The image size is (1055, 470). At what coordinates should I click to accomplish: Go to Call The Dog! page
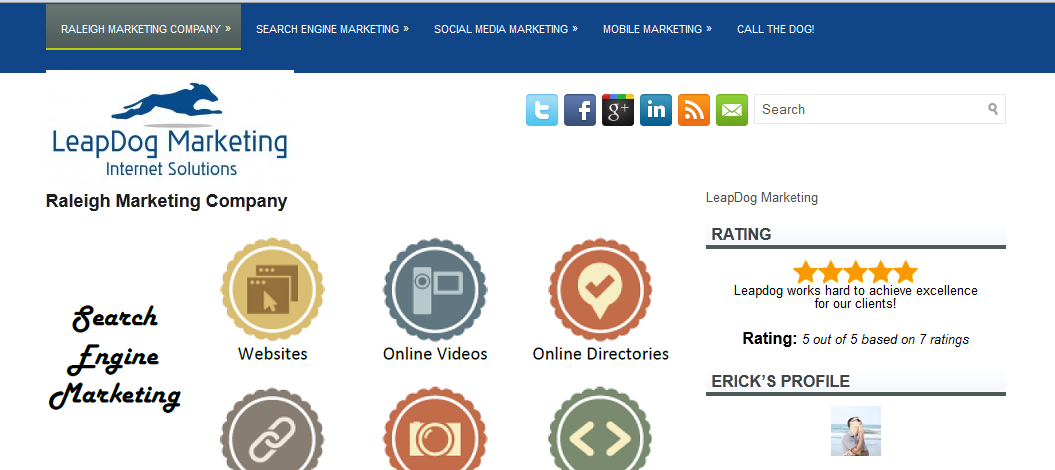click(776, 29)
